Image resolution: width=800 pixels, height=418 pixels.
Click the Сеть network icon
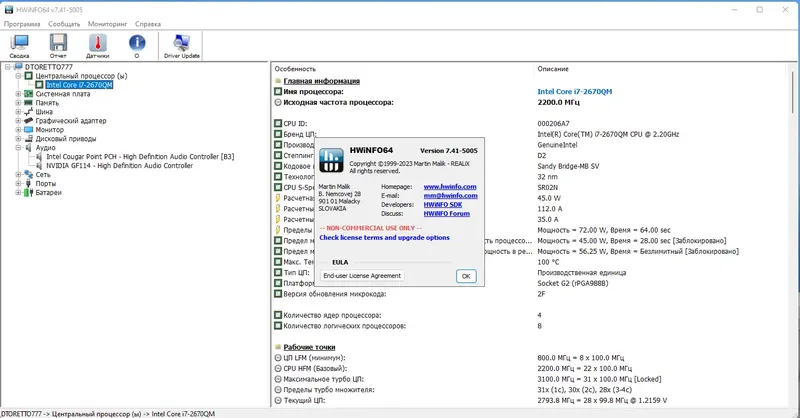[x=29, y=175]
